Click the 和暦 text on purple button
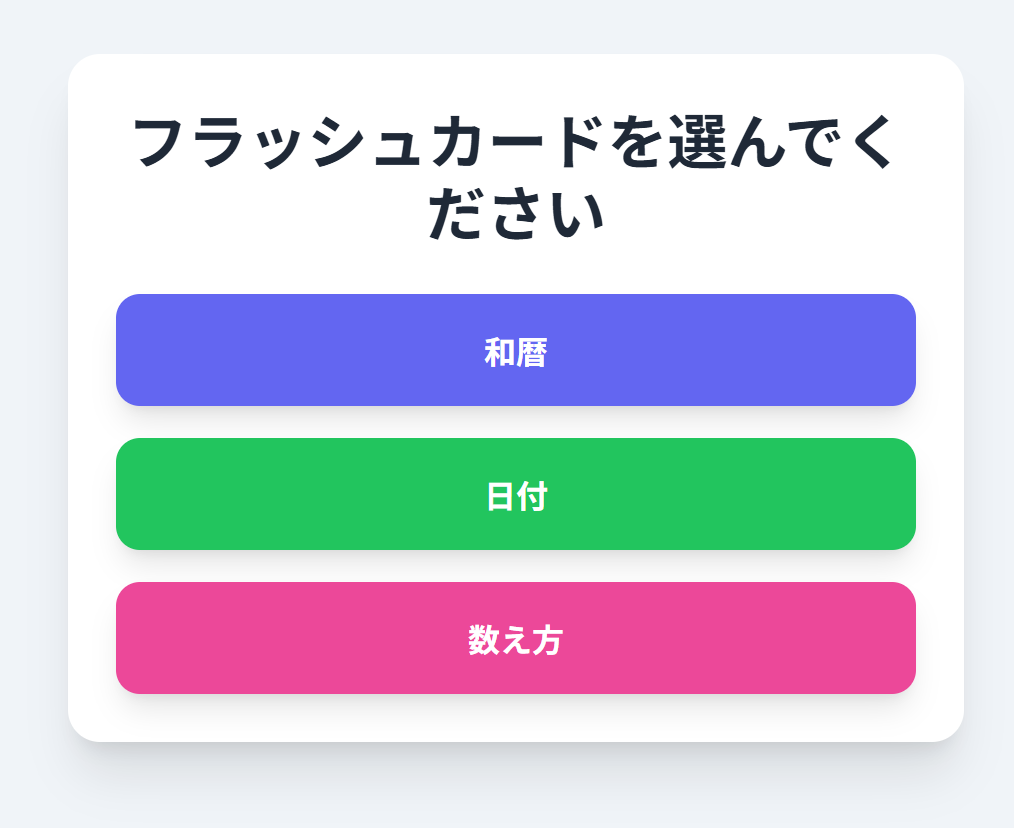The height and width of the screenshot is (828, 1014). tap(515, 353)
